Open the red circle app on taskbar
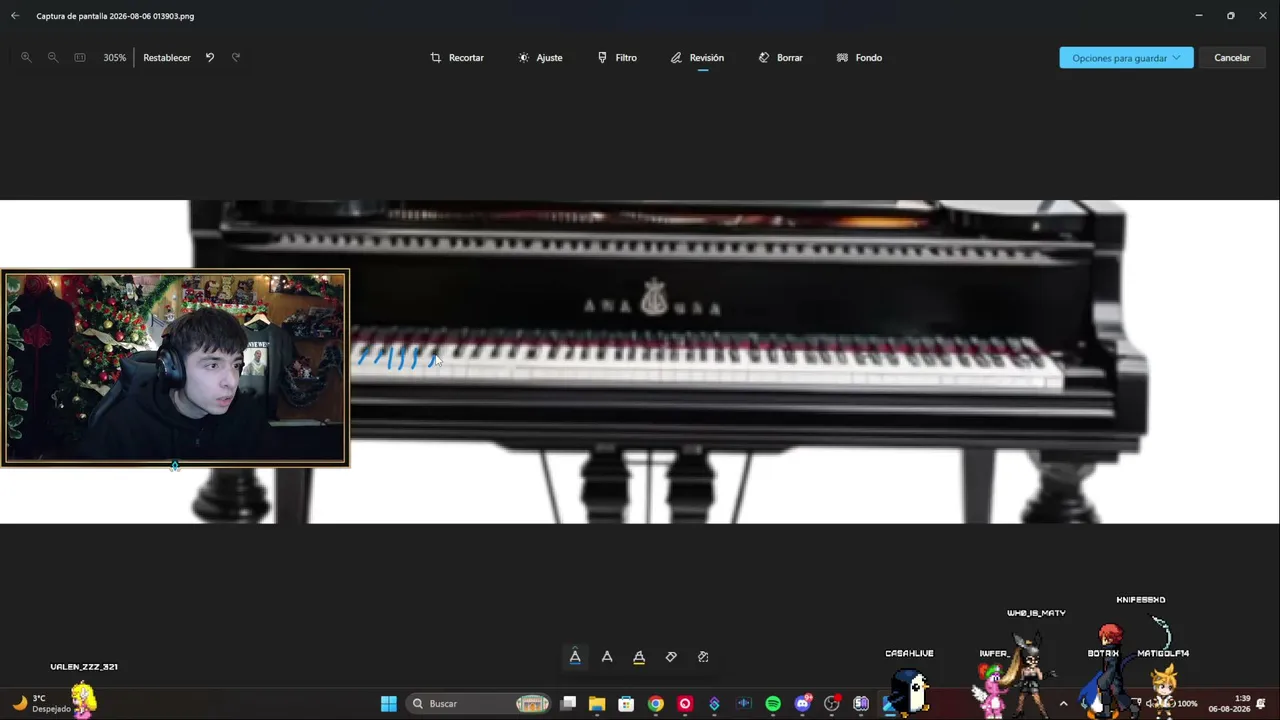 tap(685, 704)
